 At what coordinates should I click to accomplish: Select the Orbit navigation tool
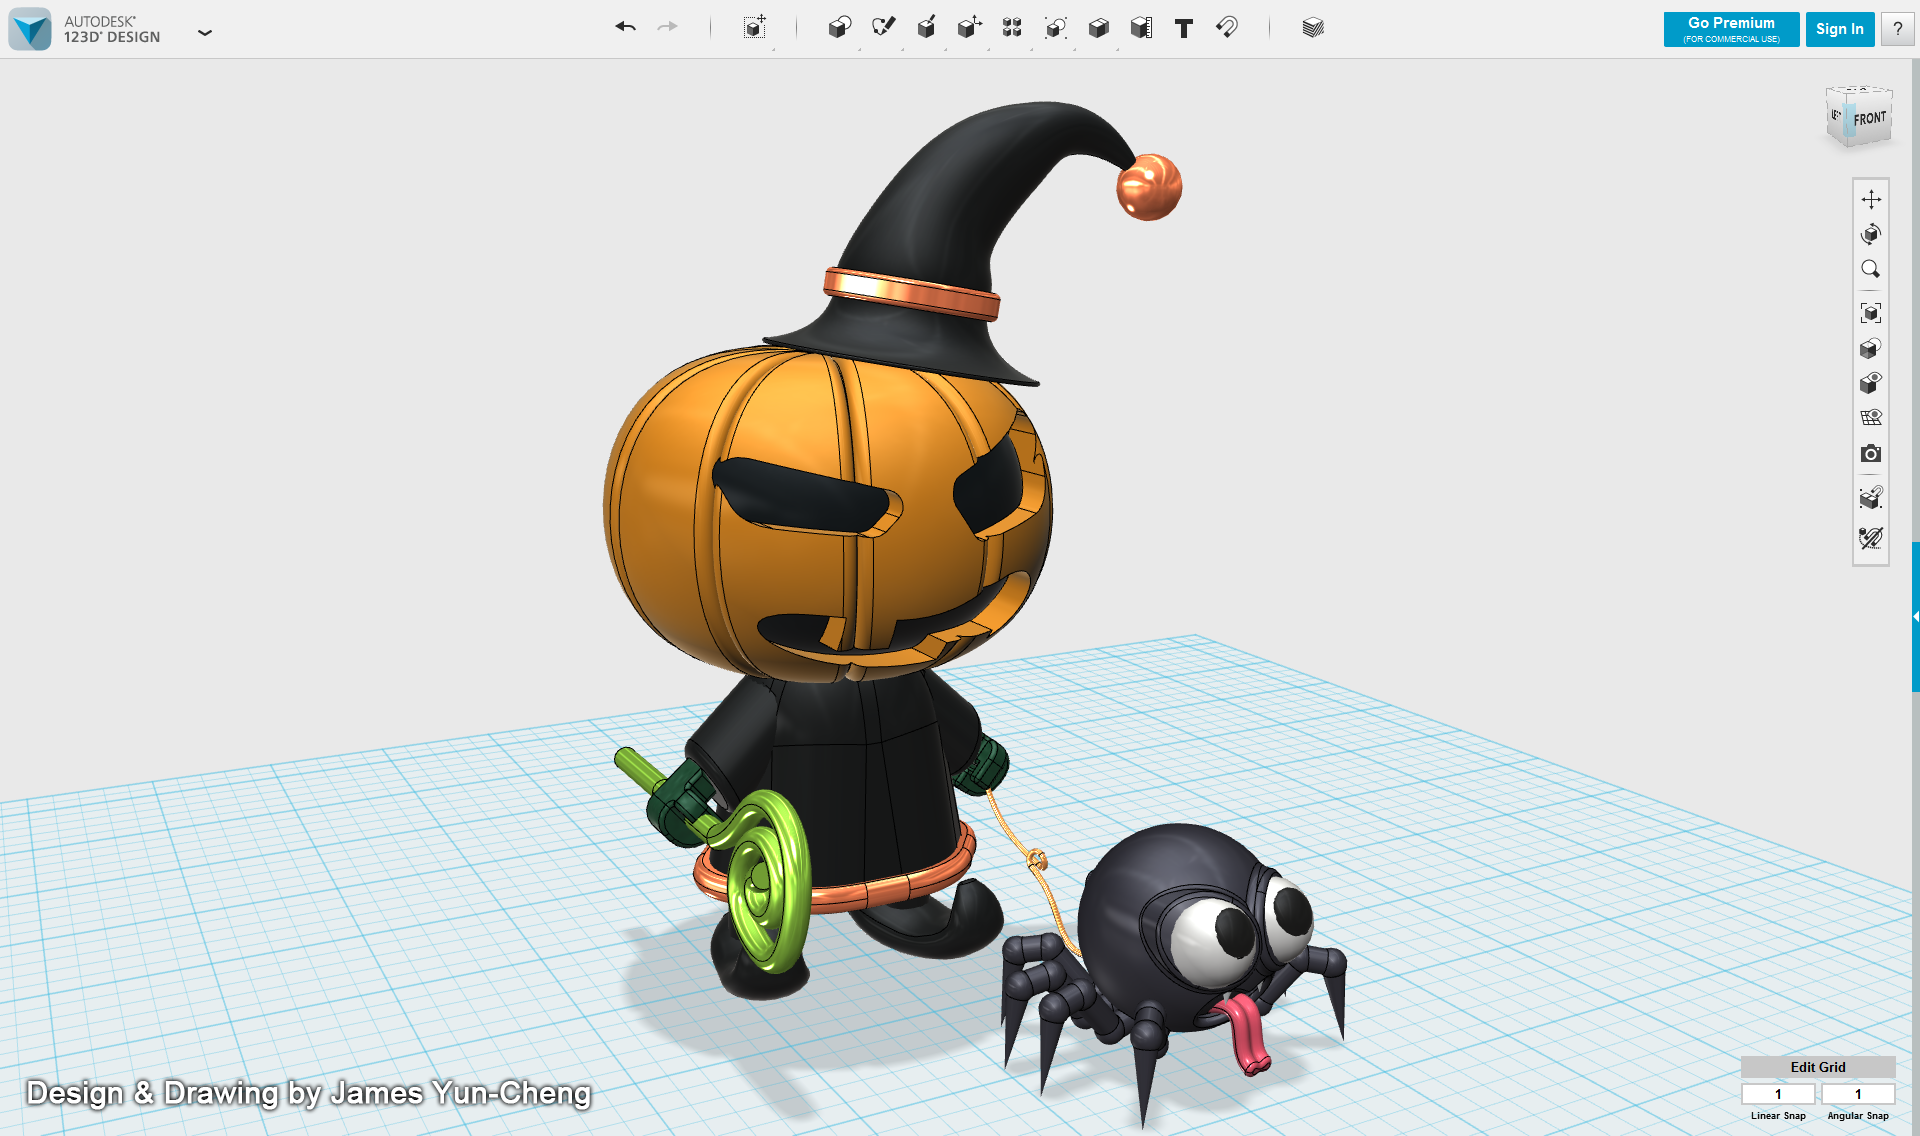(1870, 234)
